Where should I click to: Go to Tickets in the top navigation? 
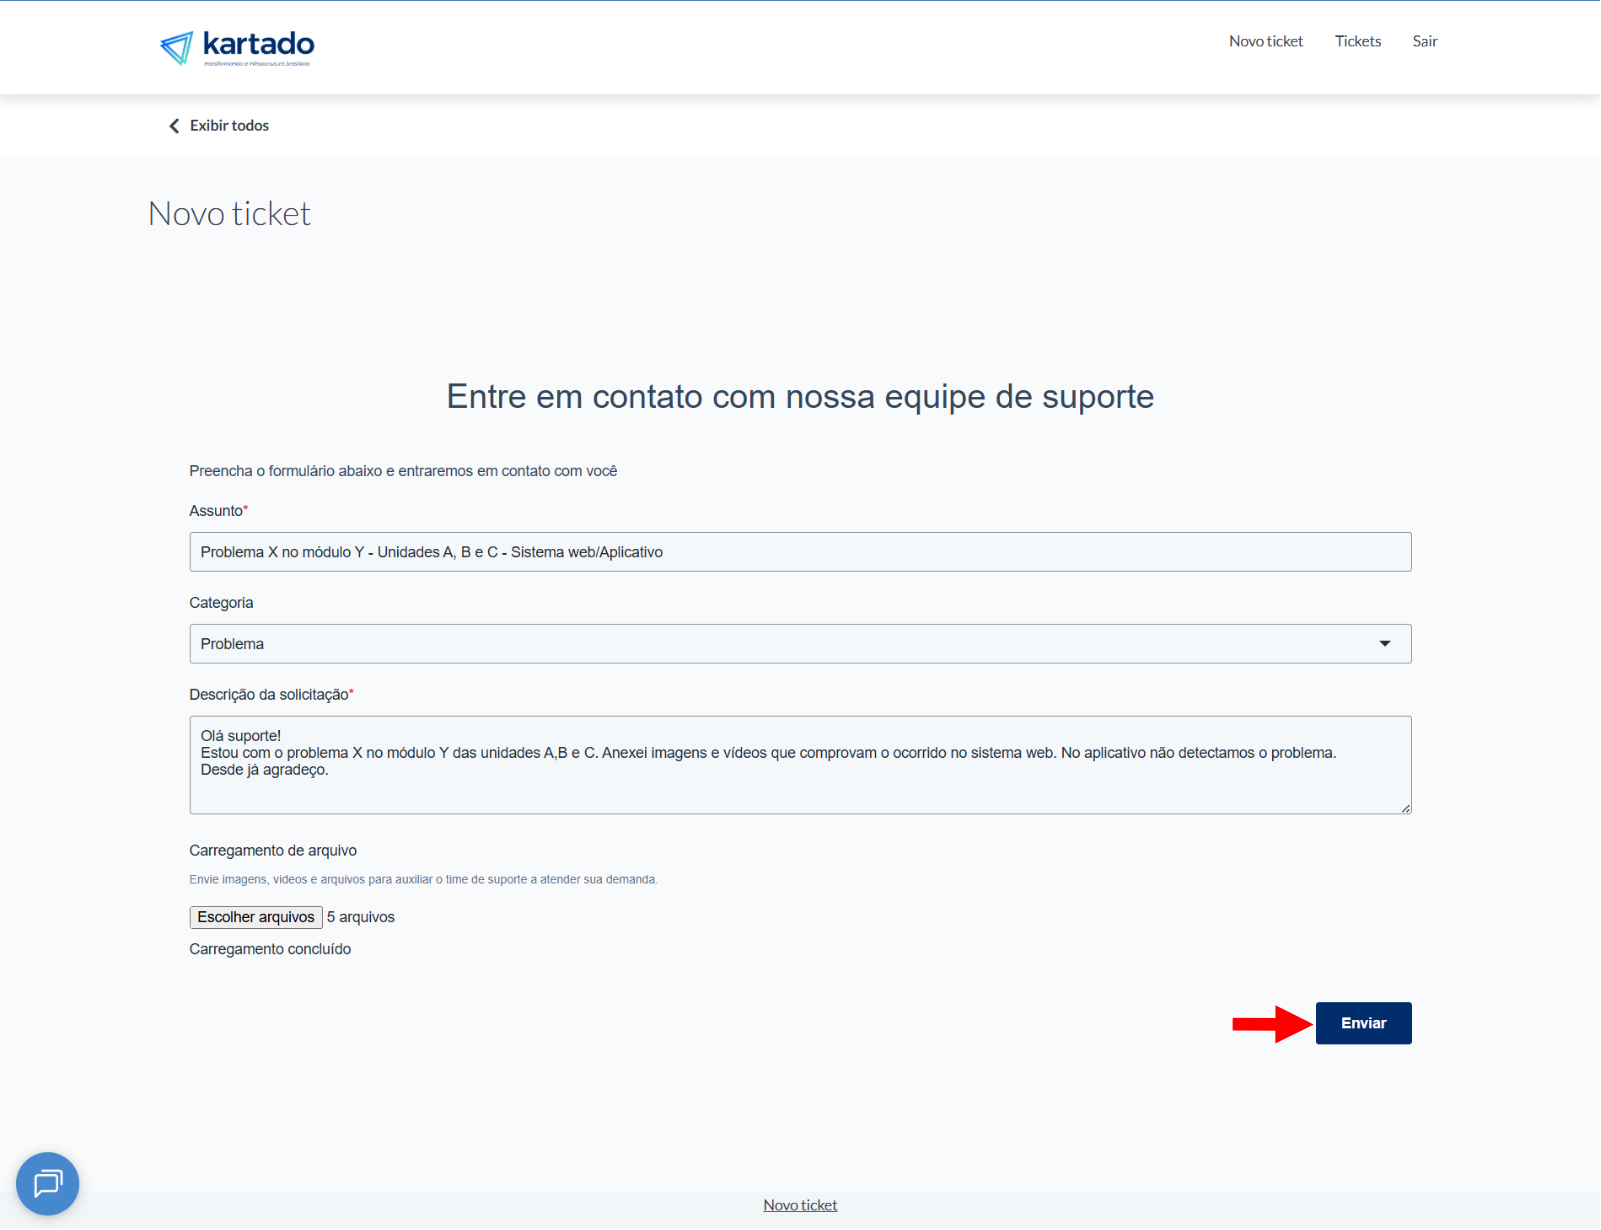click(x=1357, y=41)
